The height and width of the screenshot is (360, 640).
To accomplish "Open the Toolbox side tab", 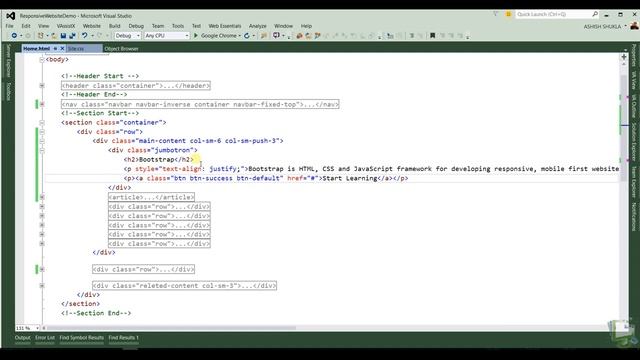I will pyautogui.click(x=9, y=91).
